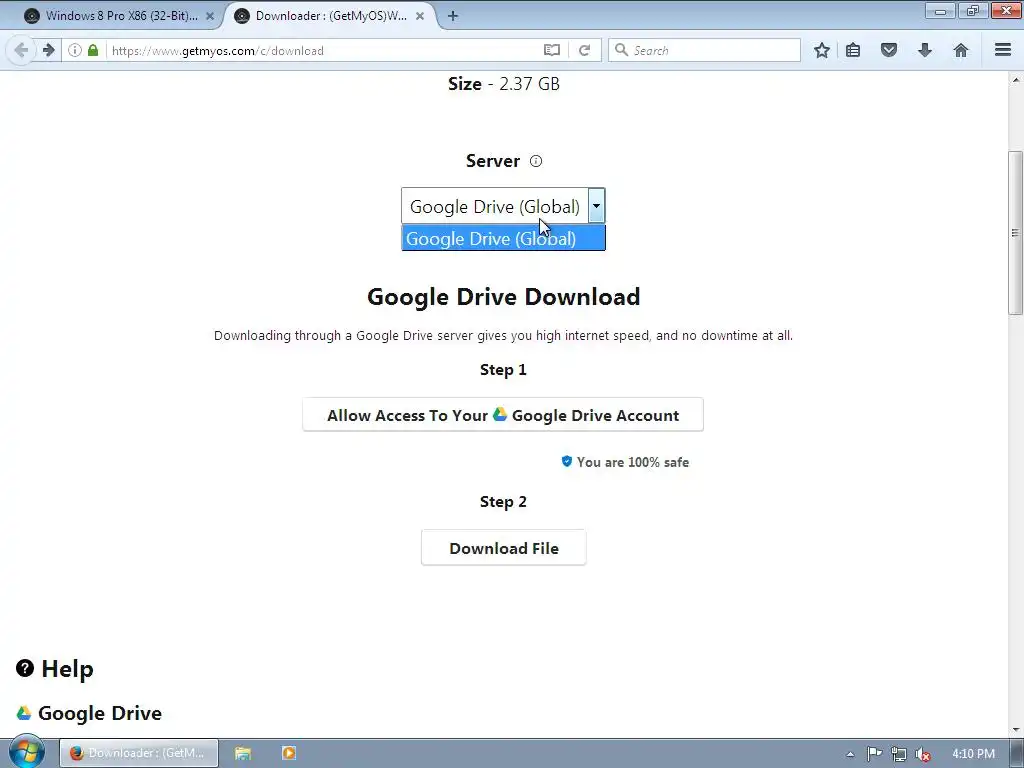The height and width of the screenshot is (768, 1024).
Task: Click the scrollbar down arrow
Action: [1015, 729]
